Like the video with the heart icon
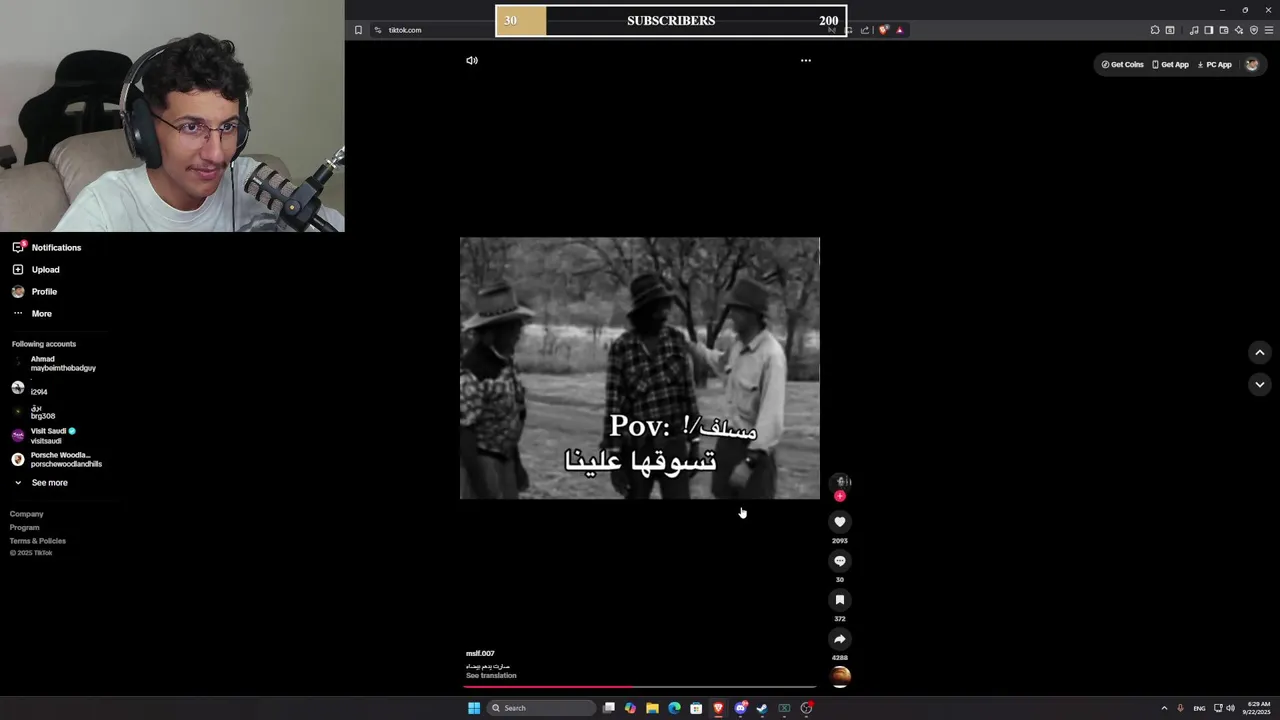The image size is (1280, 720). pos(840,521)
